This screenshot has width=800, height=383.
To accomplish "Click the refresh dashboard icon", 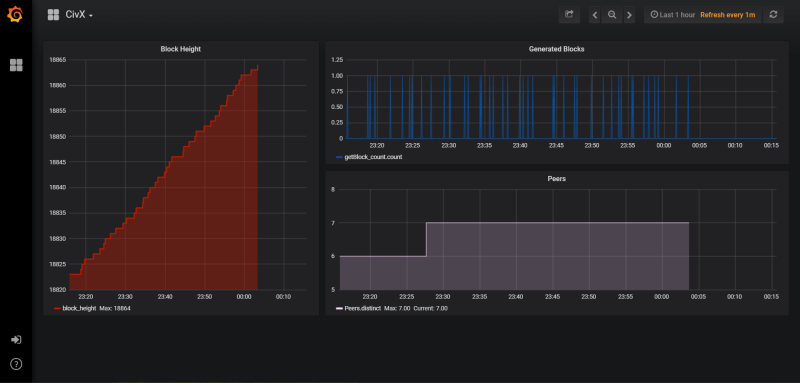I will (773, 15).
